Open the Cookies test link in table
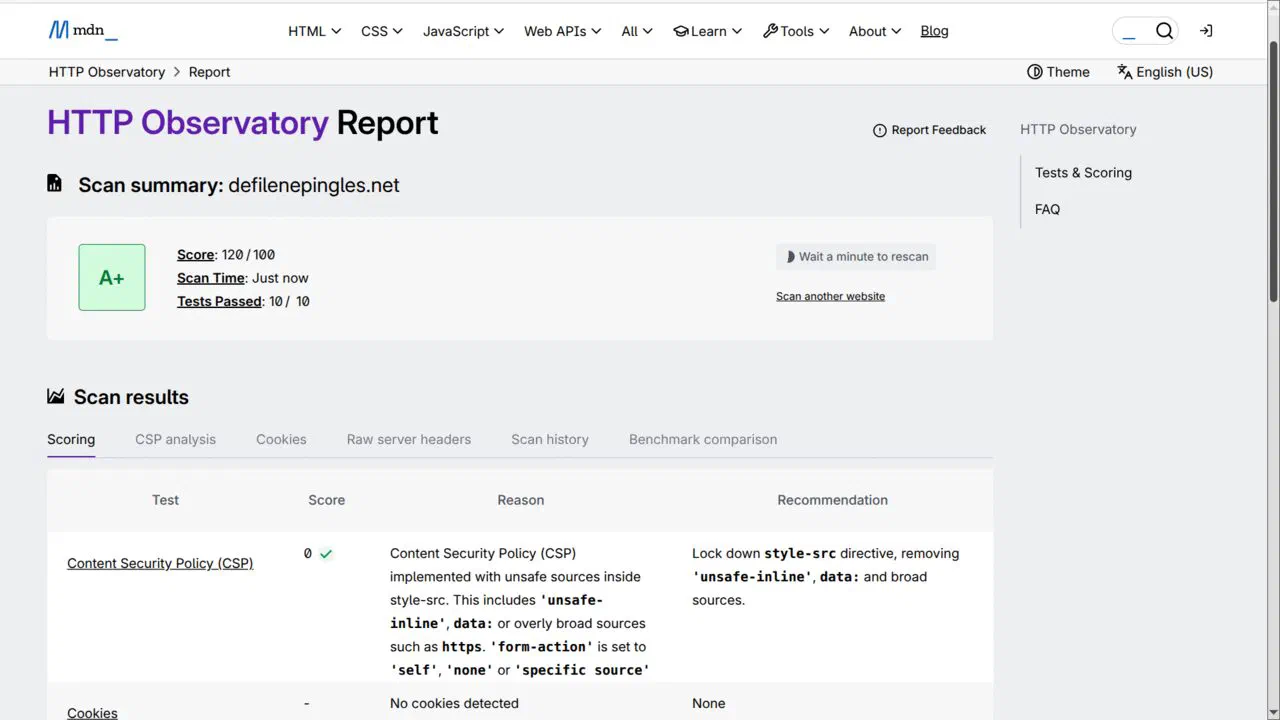1280x720 pixels. (x=92, y=712)
